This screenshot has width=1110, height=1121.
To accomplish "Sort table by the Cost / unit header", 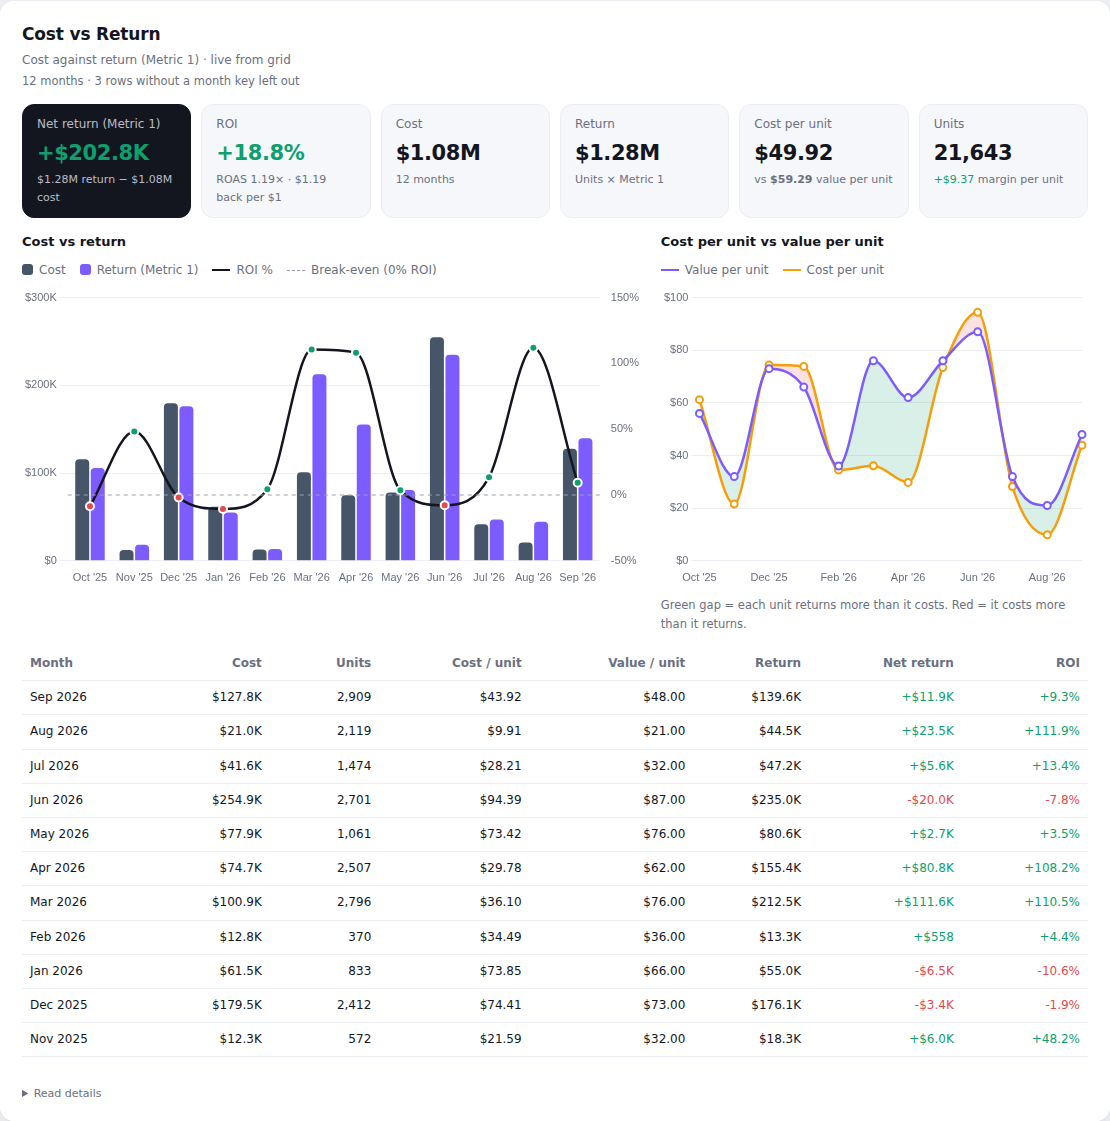I will [486, 663].
